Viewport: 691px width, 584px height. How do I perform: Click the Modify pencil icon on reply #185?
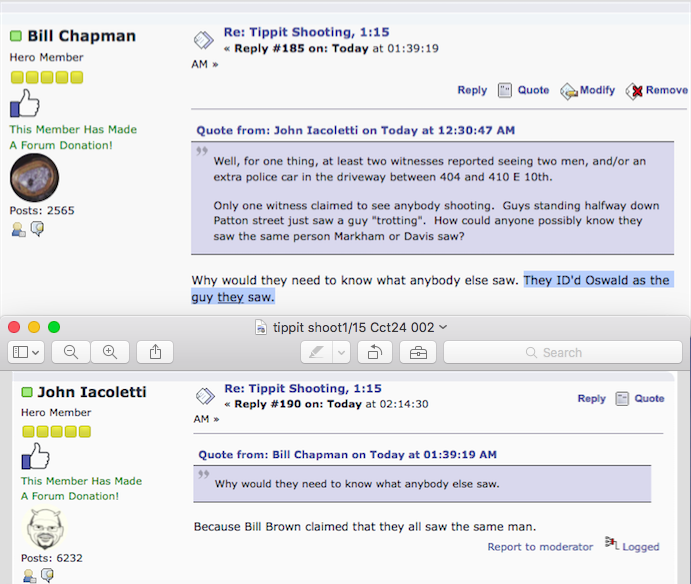coord(569,91)
